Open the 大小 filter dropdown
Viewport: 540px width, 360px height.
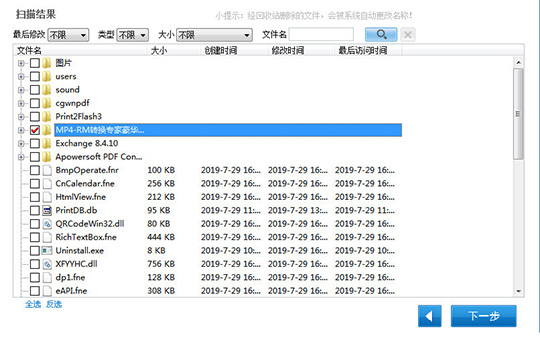click(214, 35)
